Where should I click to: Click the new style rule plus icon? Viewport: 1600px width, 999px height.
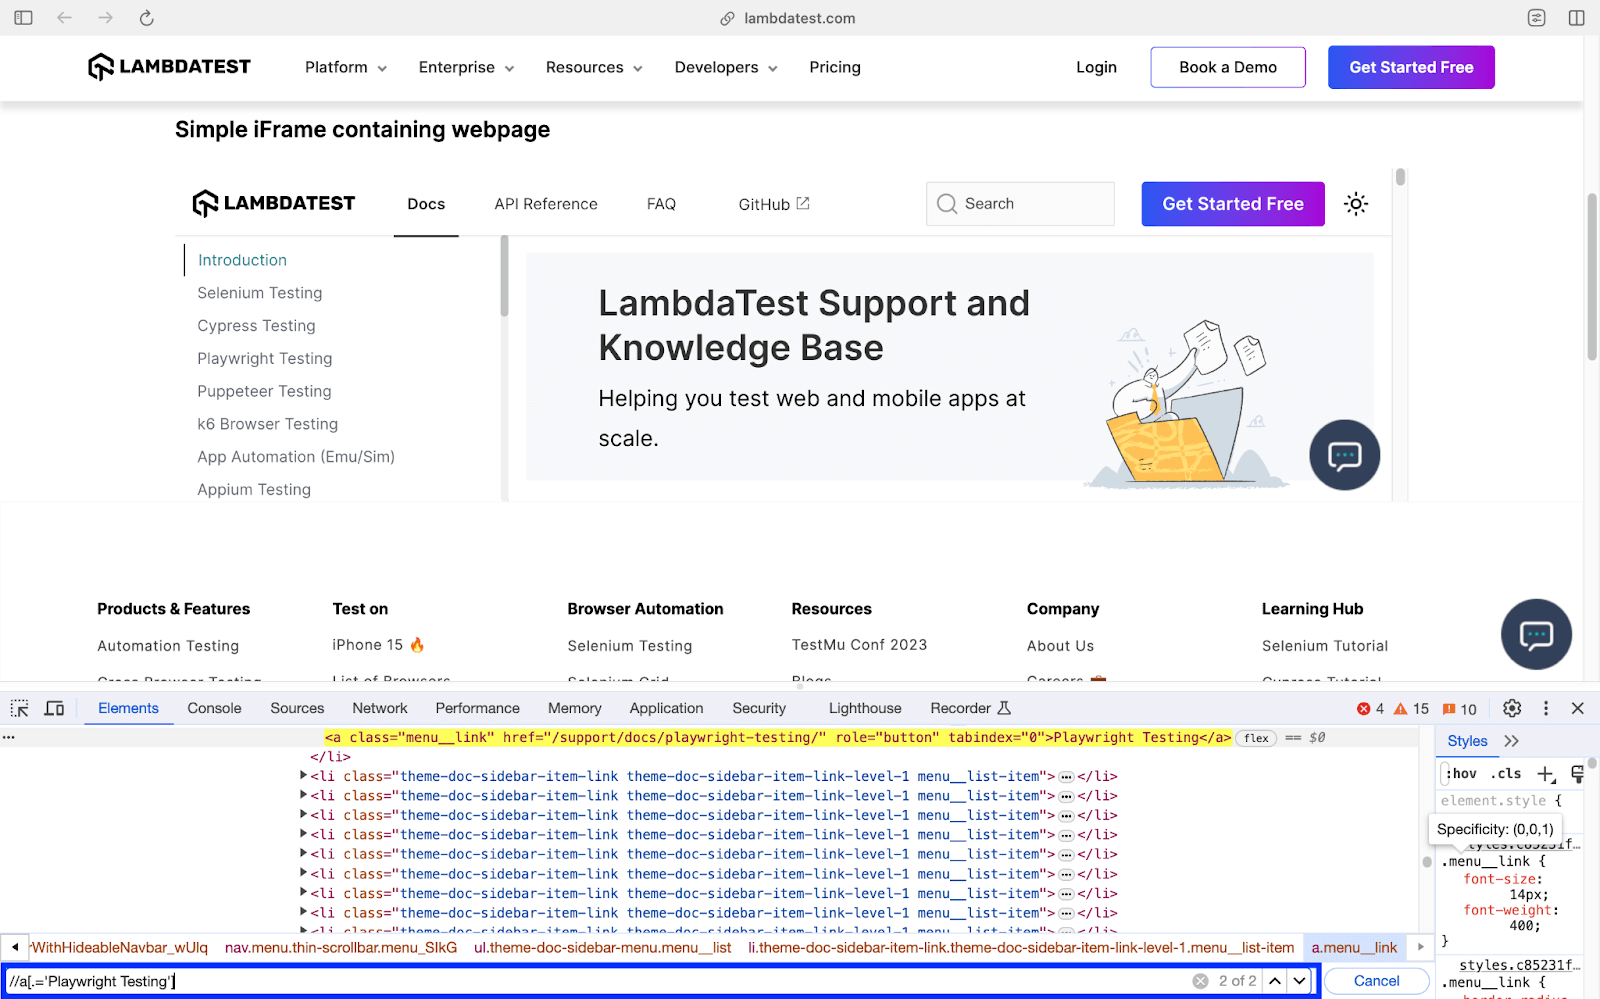pyautogui.click(x=1546, y=774)
